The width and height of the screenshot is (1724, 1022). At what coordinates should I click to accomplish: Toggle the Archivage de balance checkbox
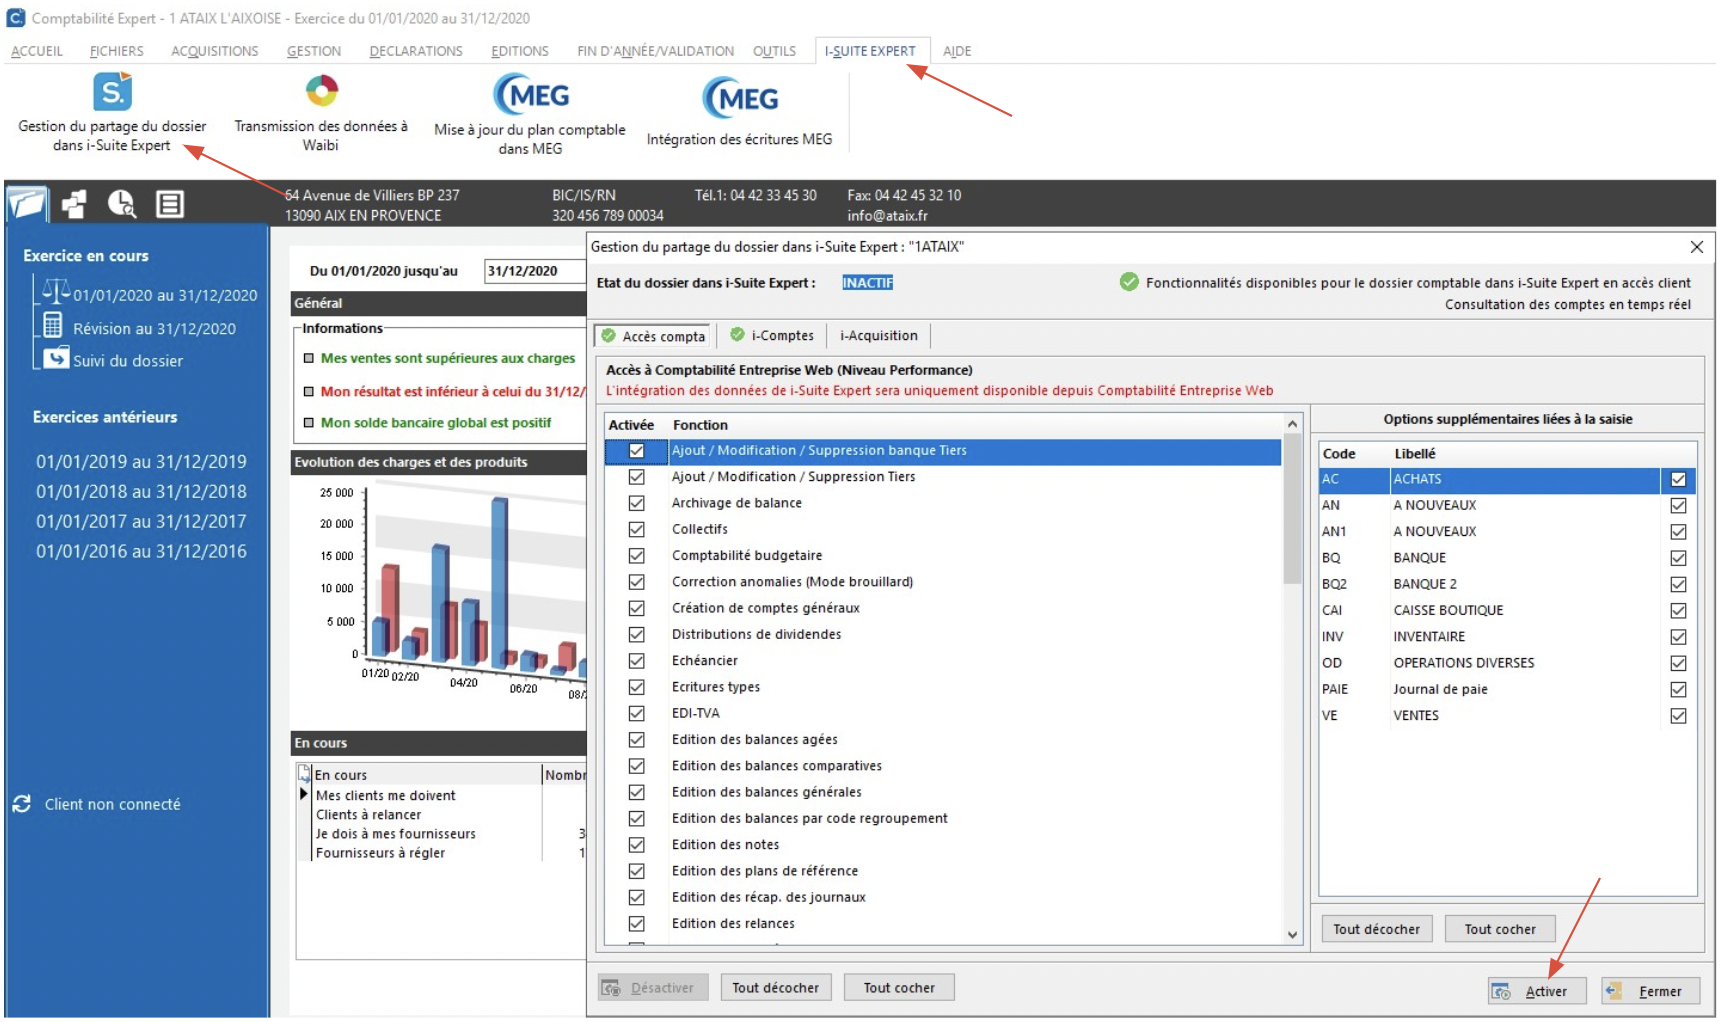(x=636, y=503)
